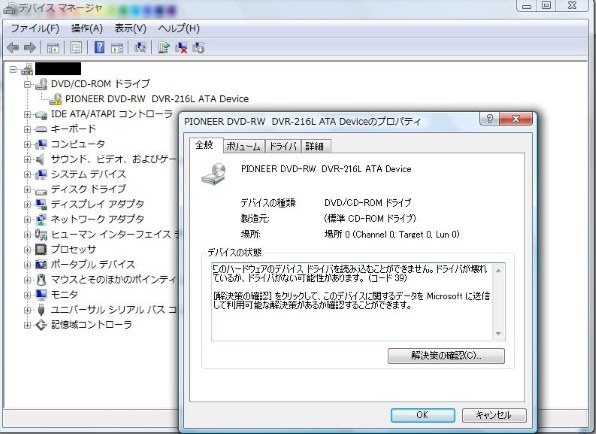The height and width of the screenshot is (434, 596).
Task: Collapse the DVD/CD-ROM ドライブ tree node
Action: coord(27,84)
